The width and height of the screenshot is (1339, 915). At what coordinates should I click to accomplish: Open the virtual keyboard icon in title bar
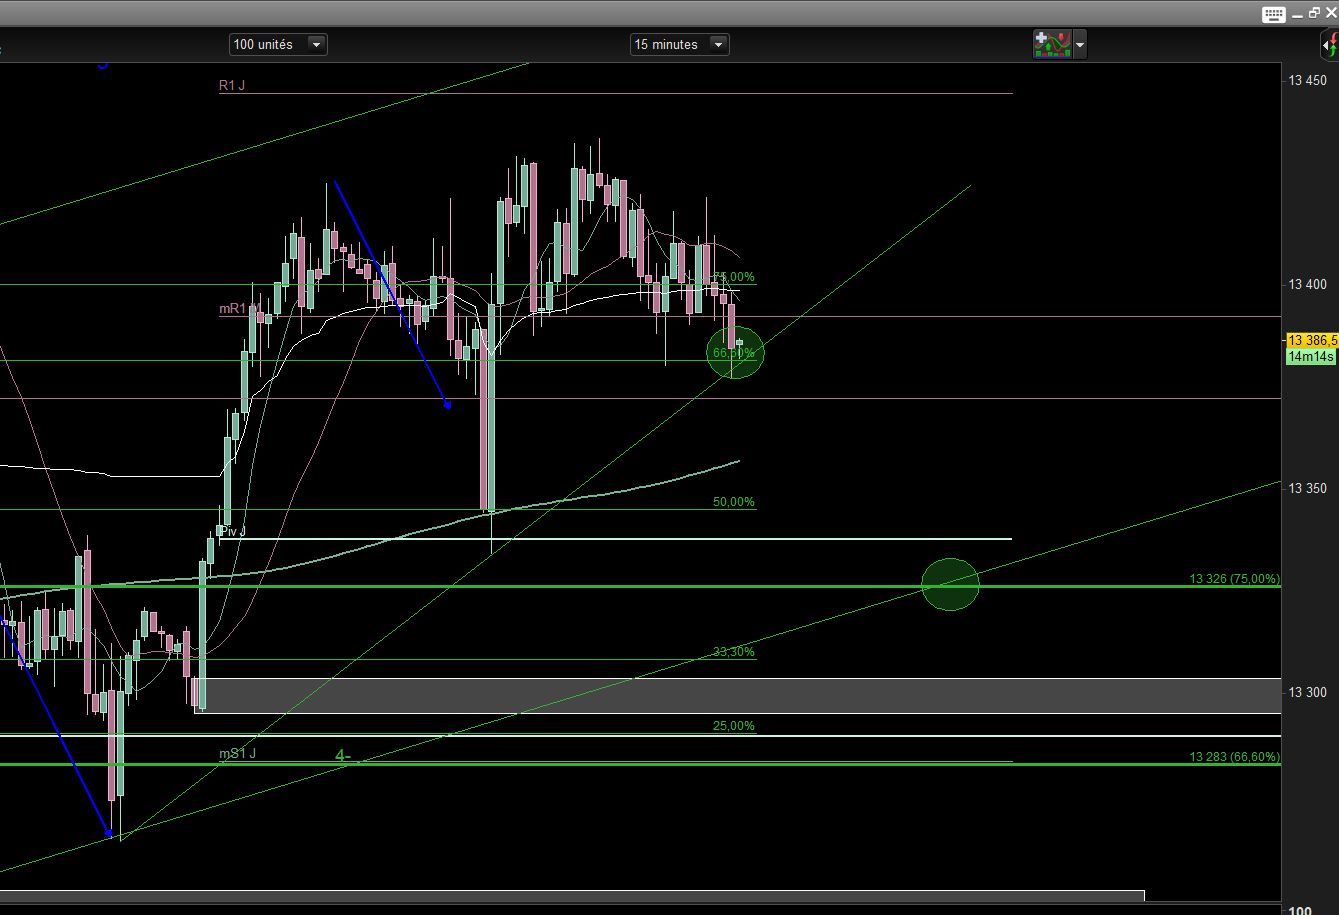1273,14
